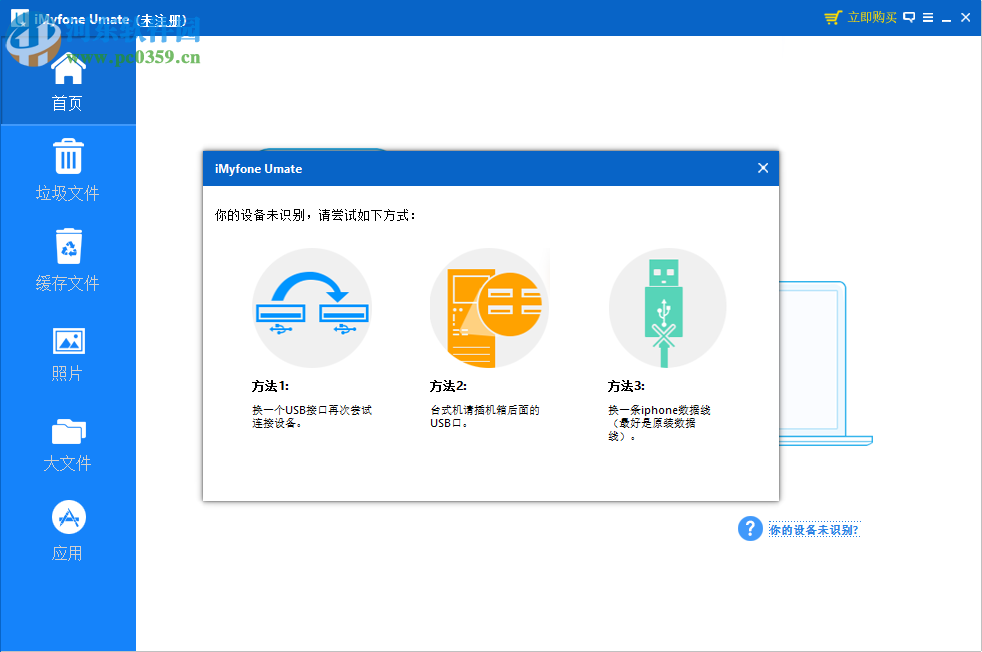
Task: Select the 缓存文件 recycle cache icon
Action: tap(67, 246)
